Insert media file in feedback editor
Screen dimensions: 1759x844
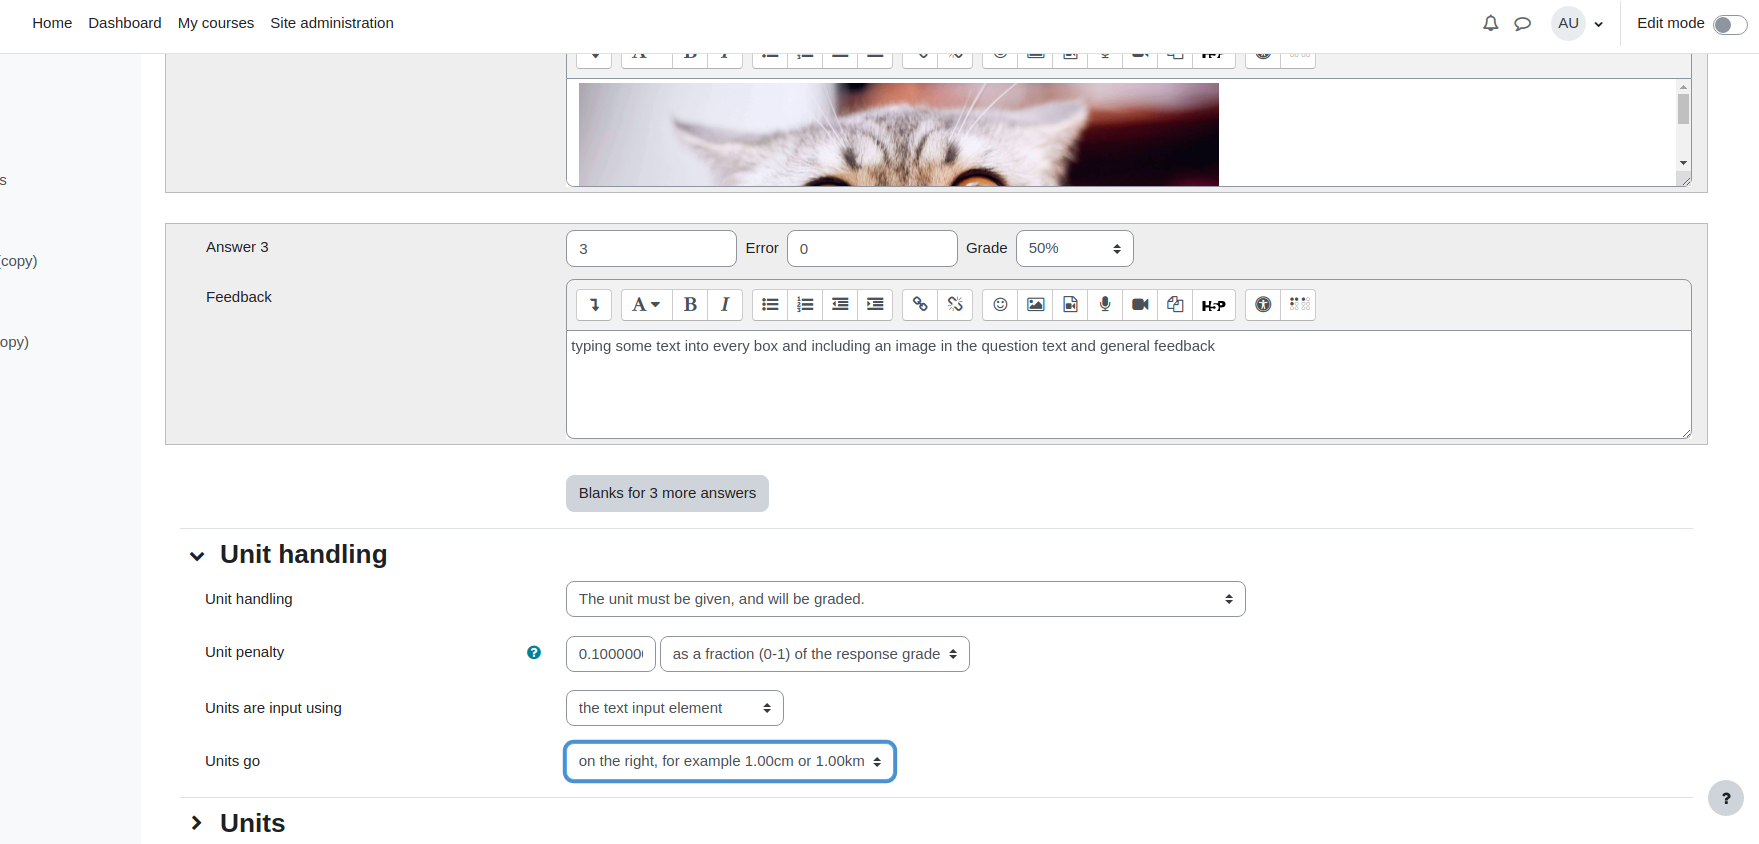click(1070, 305)
